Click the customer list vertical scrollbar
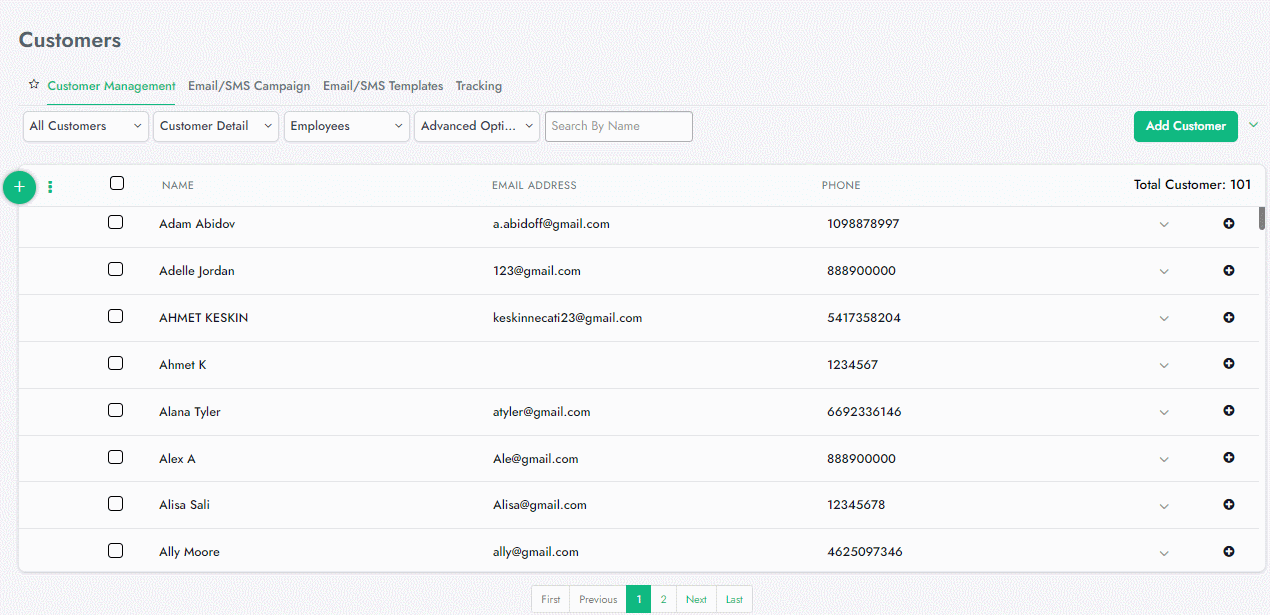The image size is (1270, 615). click(1262, 218)
